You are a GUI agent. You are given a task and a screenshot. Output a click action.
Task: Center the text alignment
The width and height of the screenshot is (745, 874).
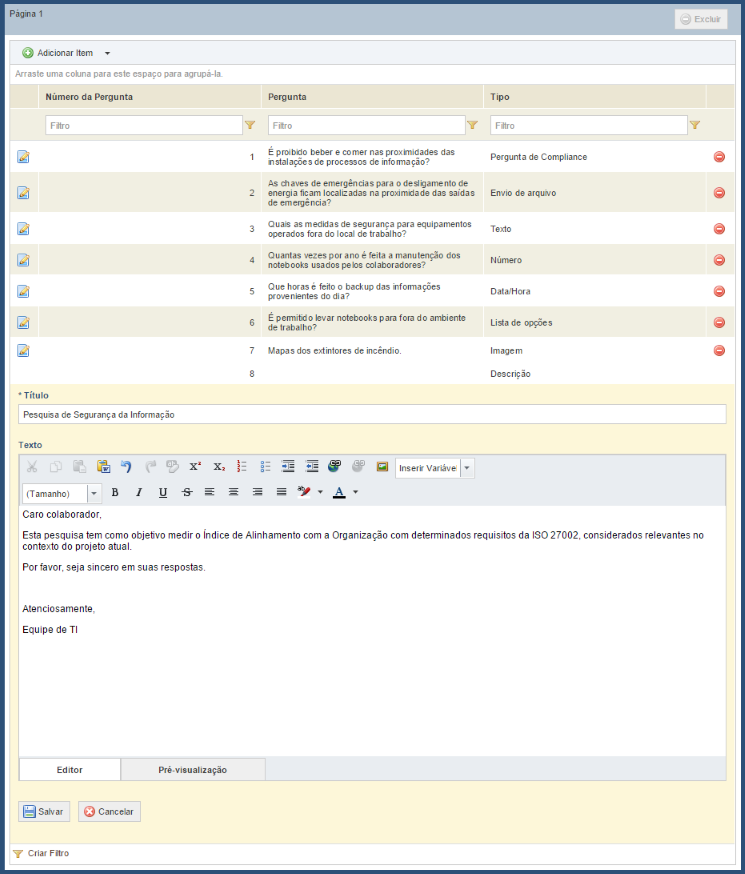point(233,492)
